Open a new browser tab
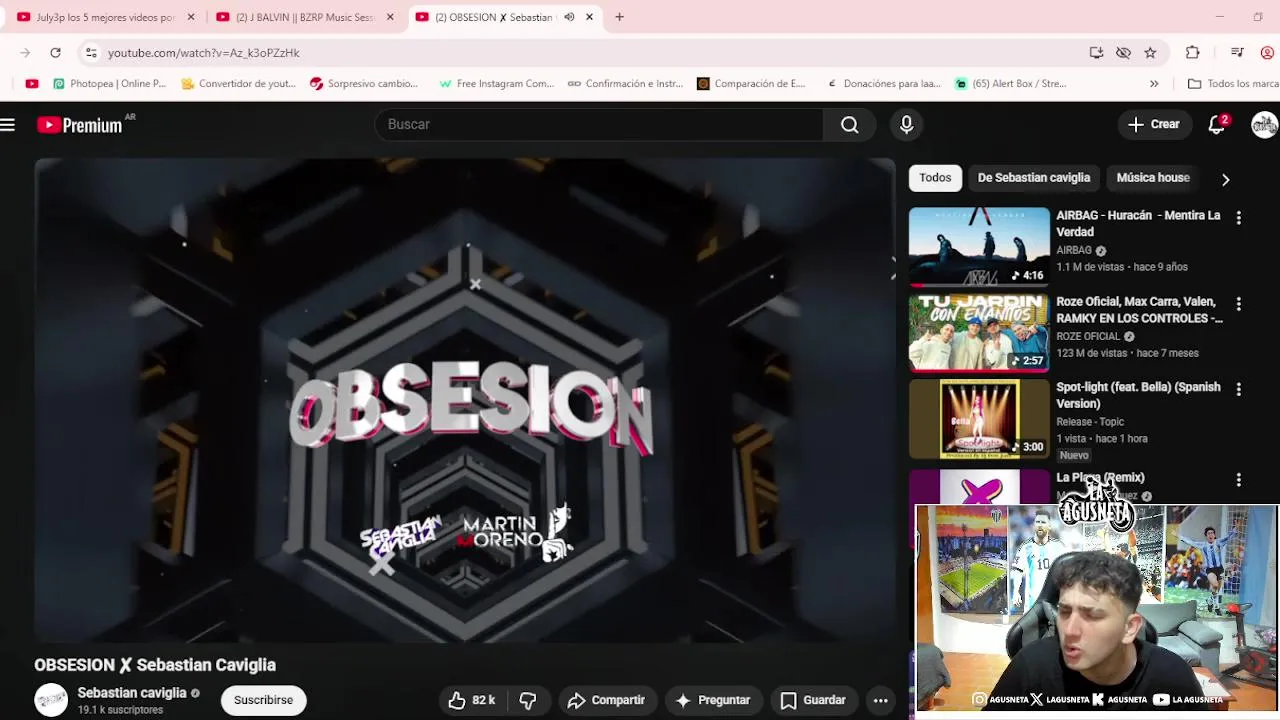 619,17
